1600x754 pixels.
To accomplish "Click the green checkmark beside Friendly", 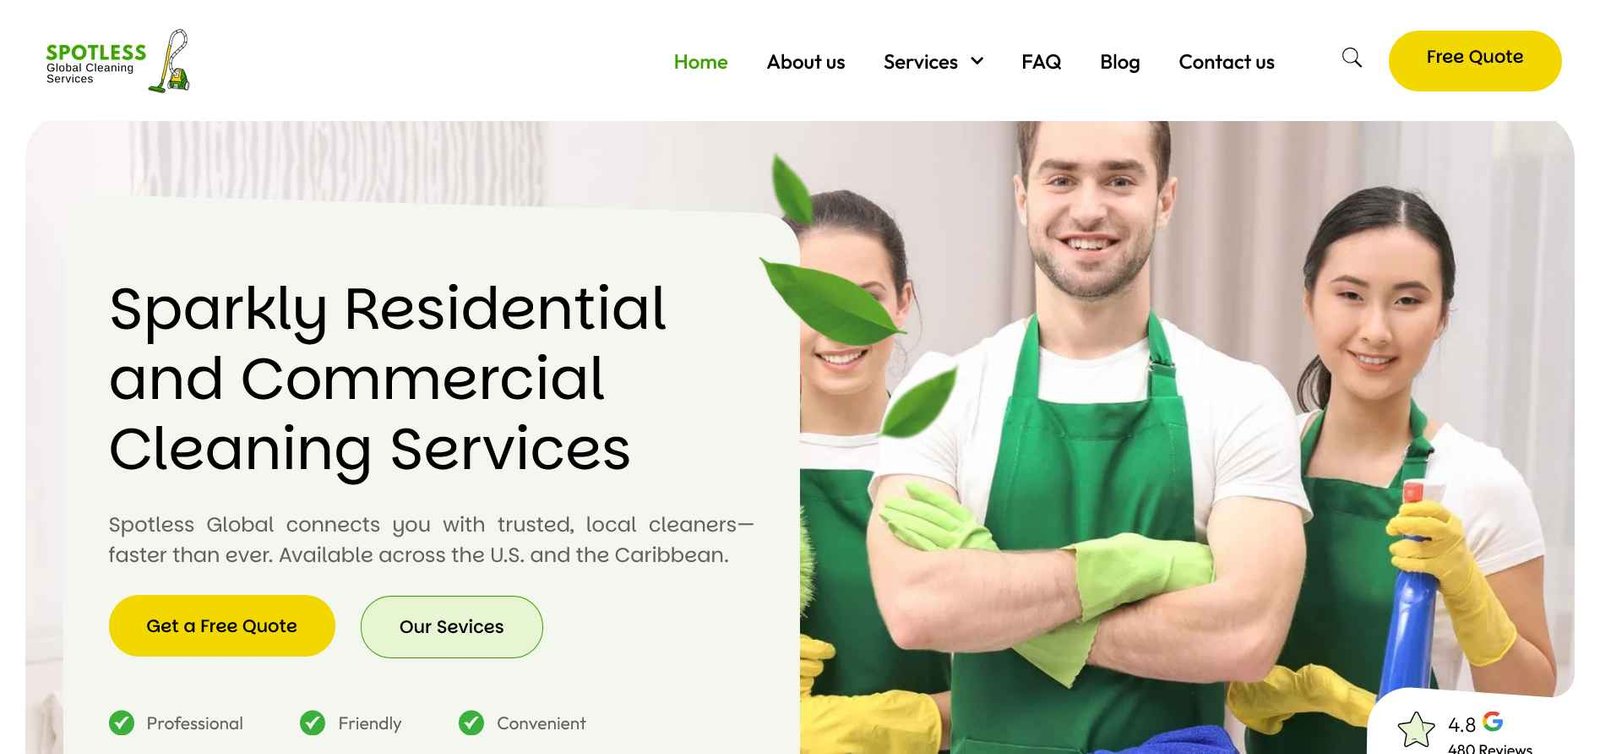I will coord(313,723).
